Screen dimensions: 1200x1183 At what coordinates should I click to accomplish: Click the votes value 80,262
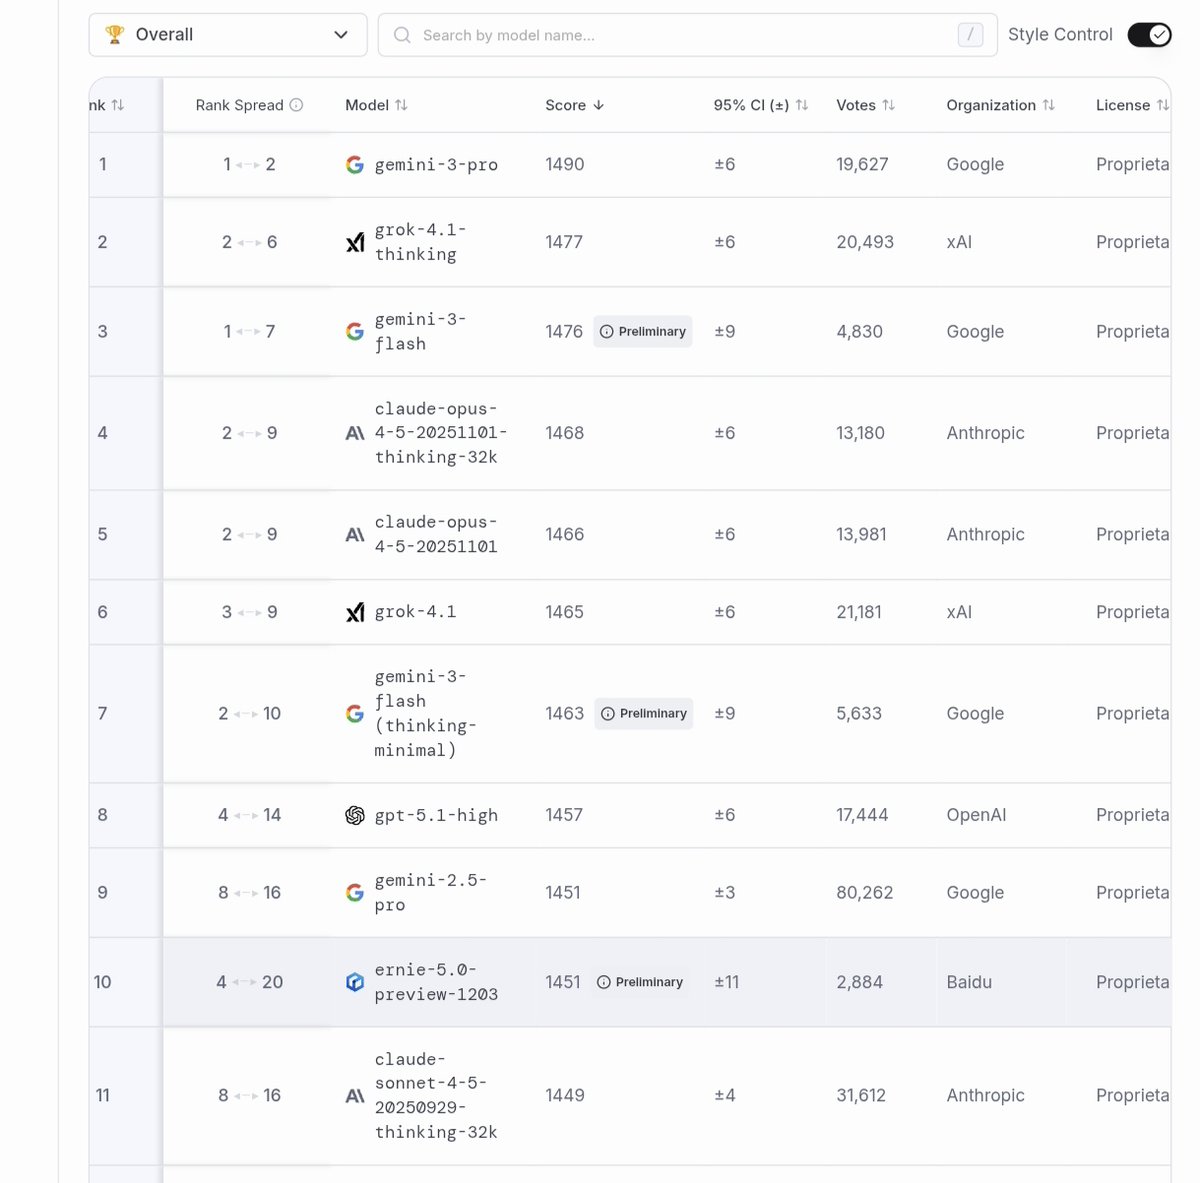tap(865, 892)
